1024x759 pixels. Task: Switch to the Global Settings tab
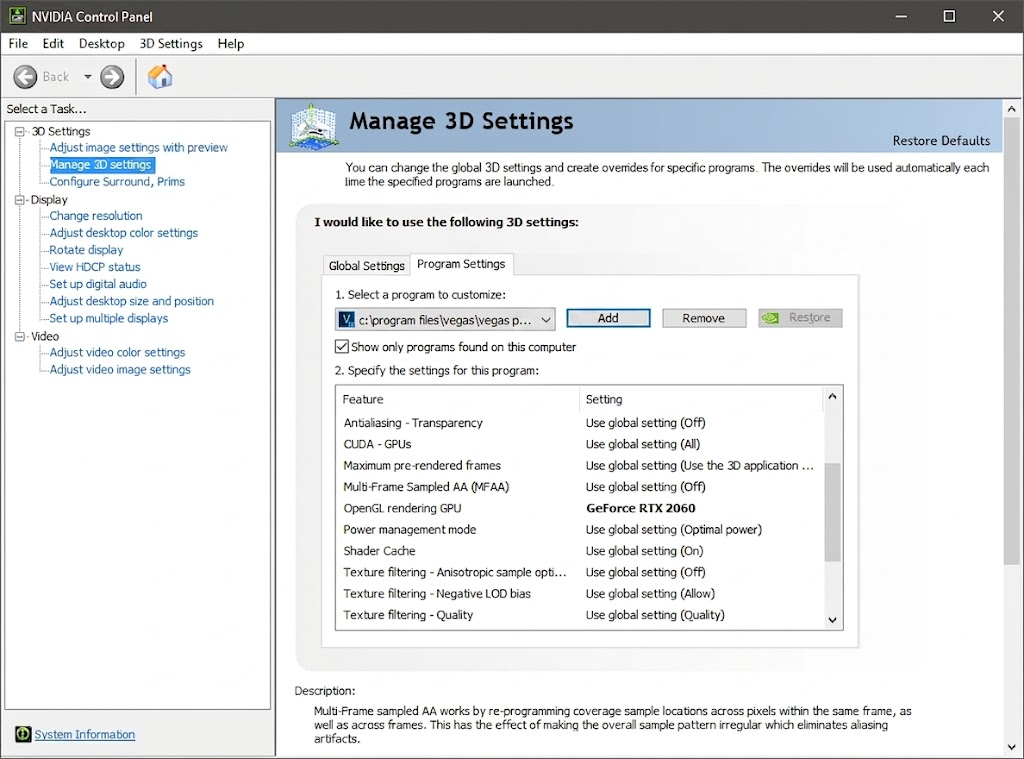366,265
